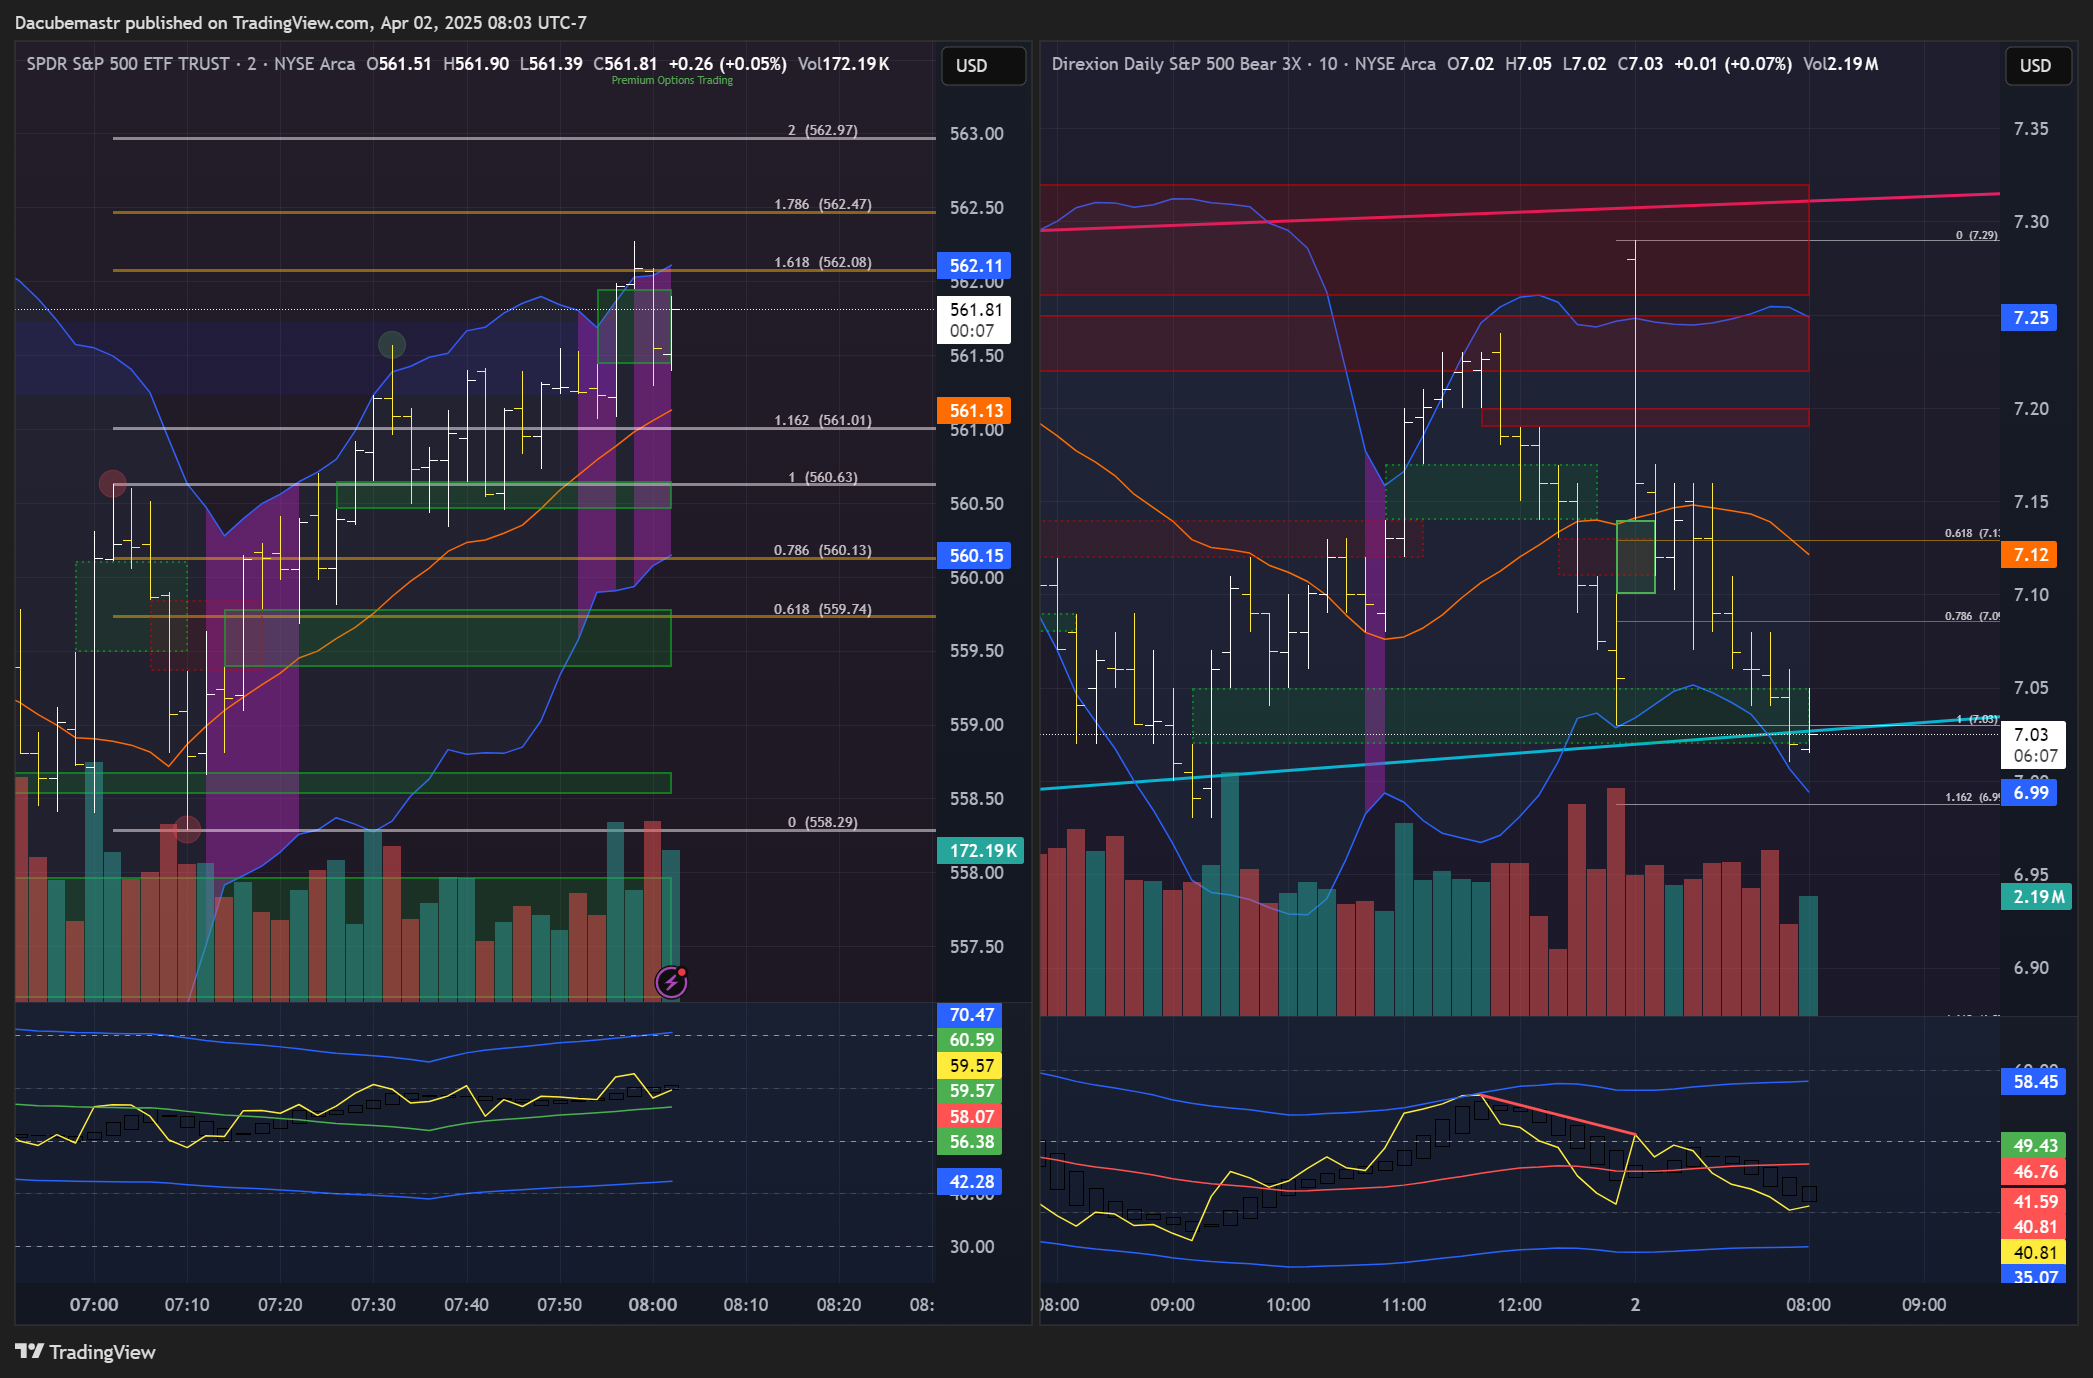
Task: Click the green 60.59 oscillator label
Action: point(970,1040)
